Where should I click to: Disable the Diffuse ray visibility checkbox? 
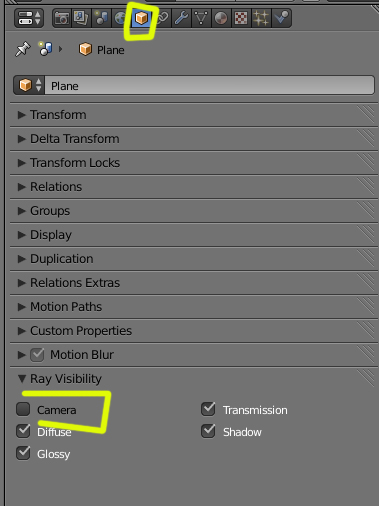(23, 431)
